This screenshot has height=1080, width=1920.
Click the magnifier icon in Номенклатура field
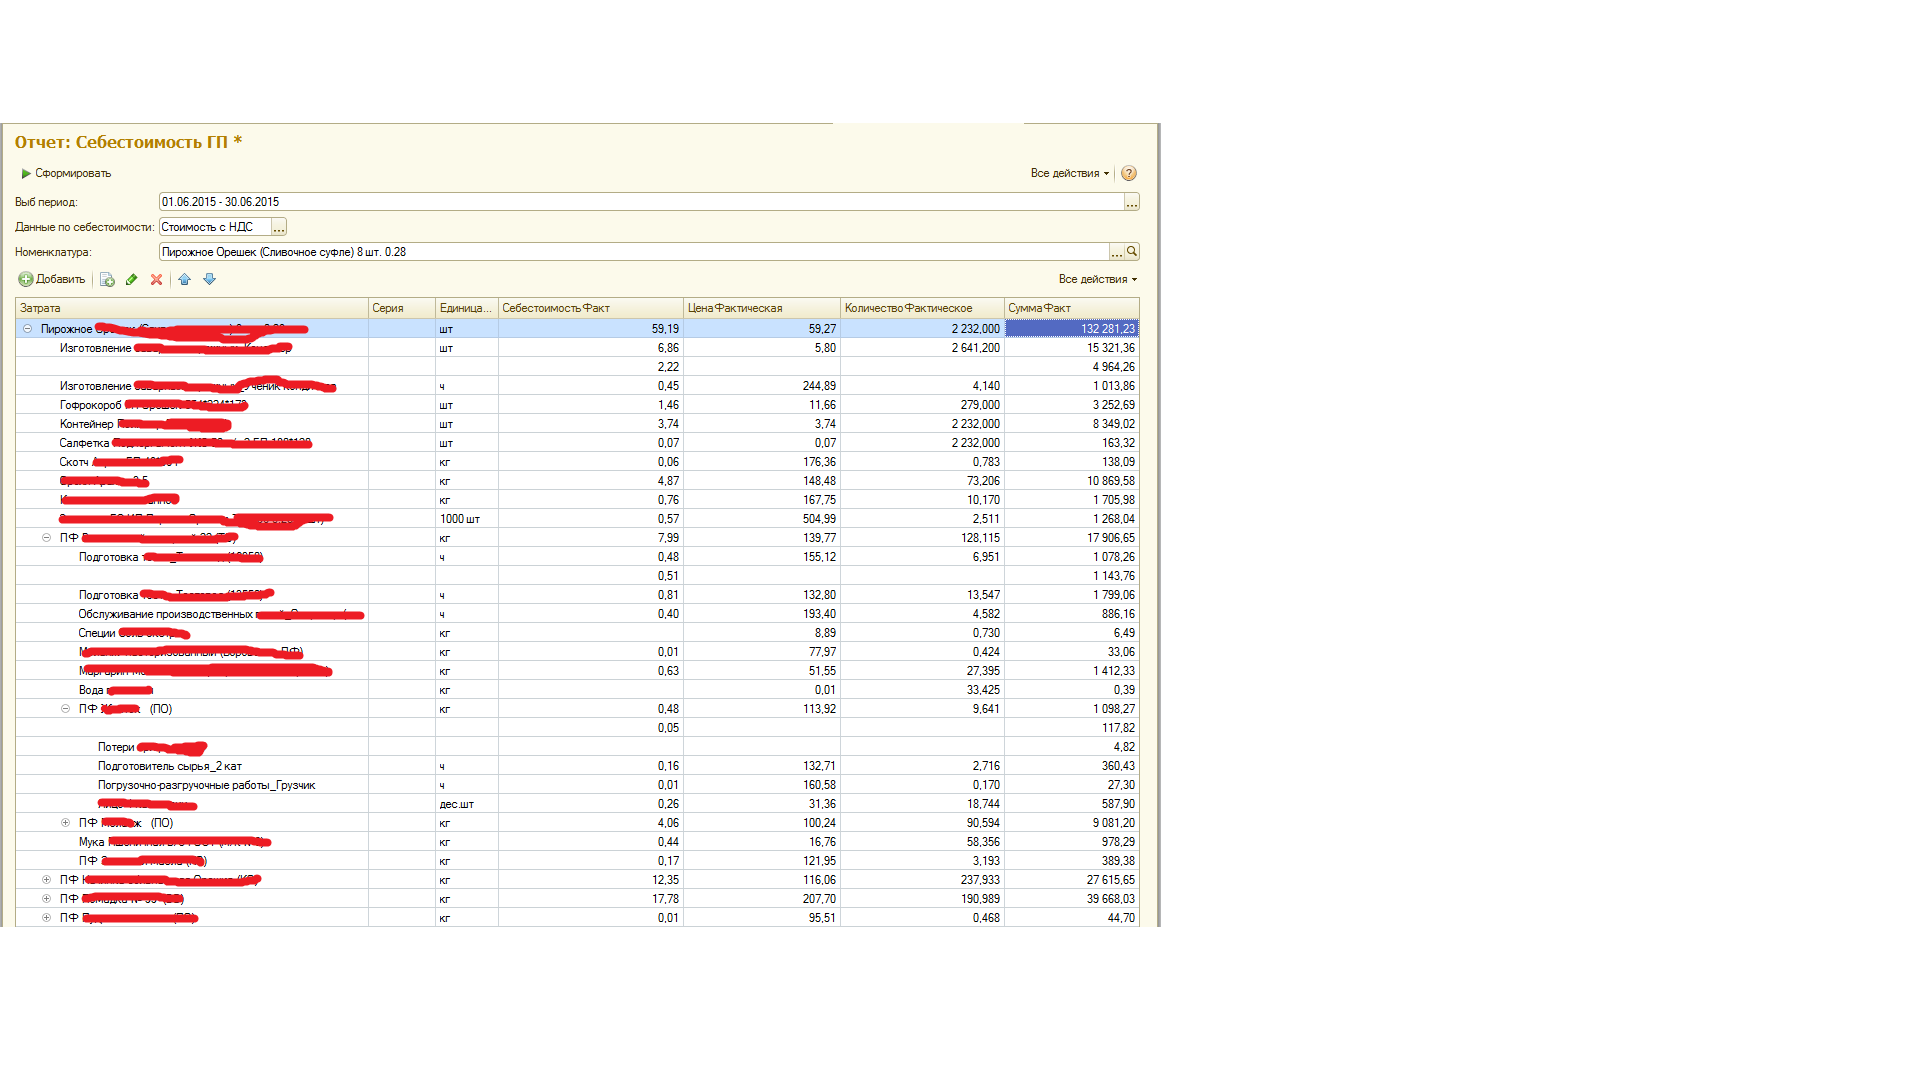coord(1132,252)
